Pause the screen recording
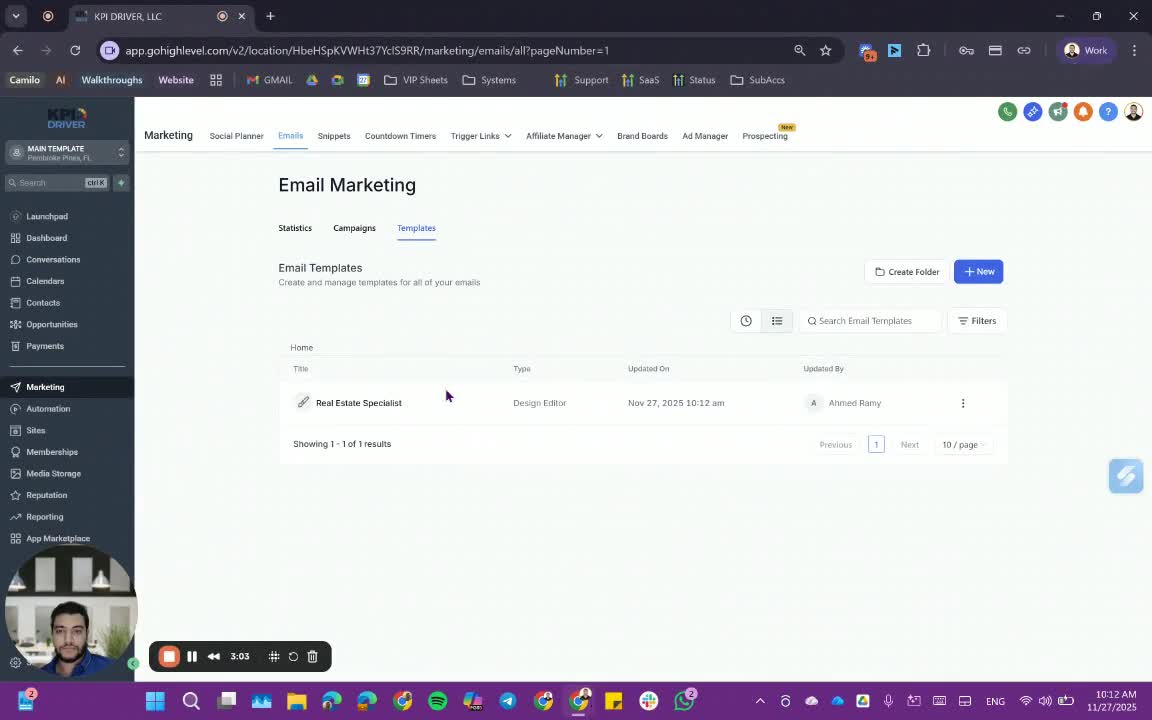The image size is (1152, 720). 192,656
